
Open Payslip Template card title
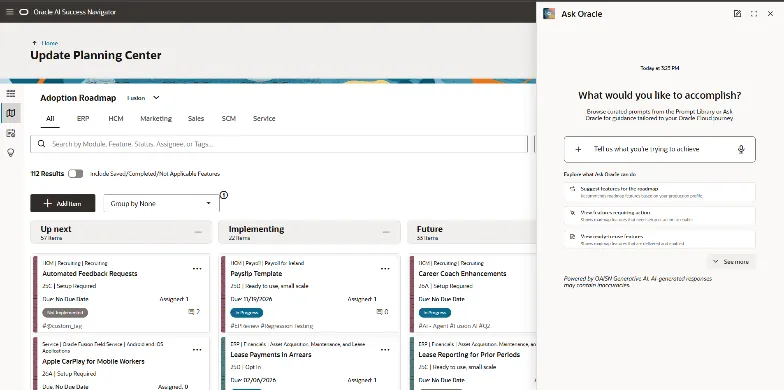click(x=256, y=274)
